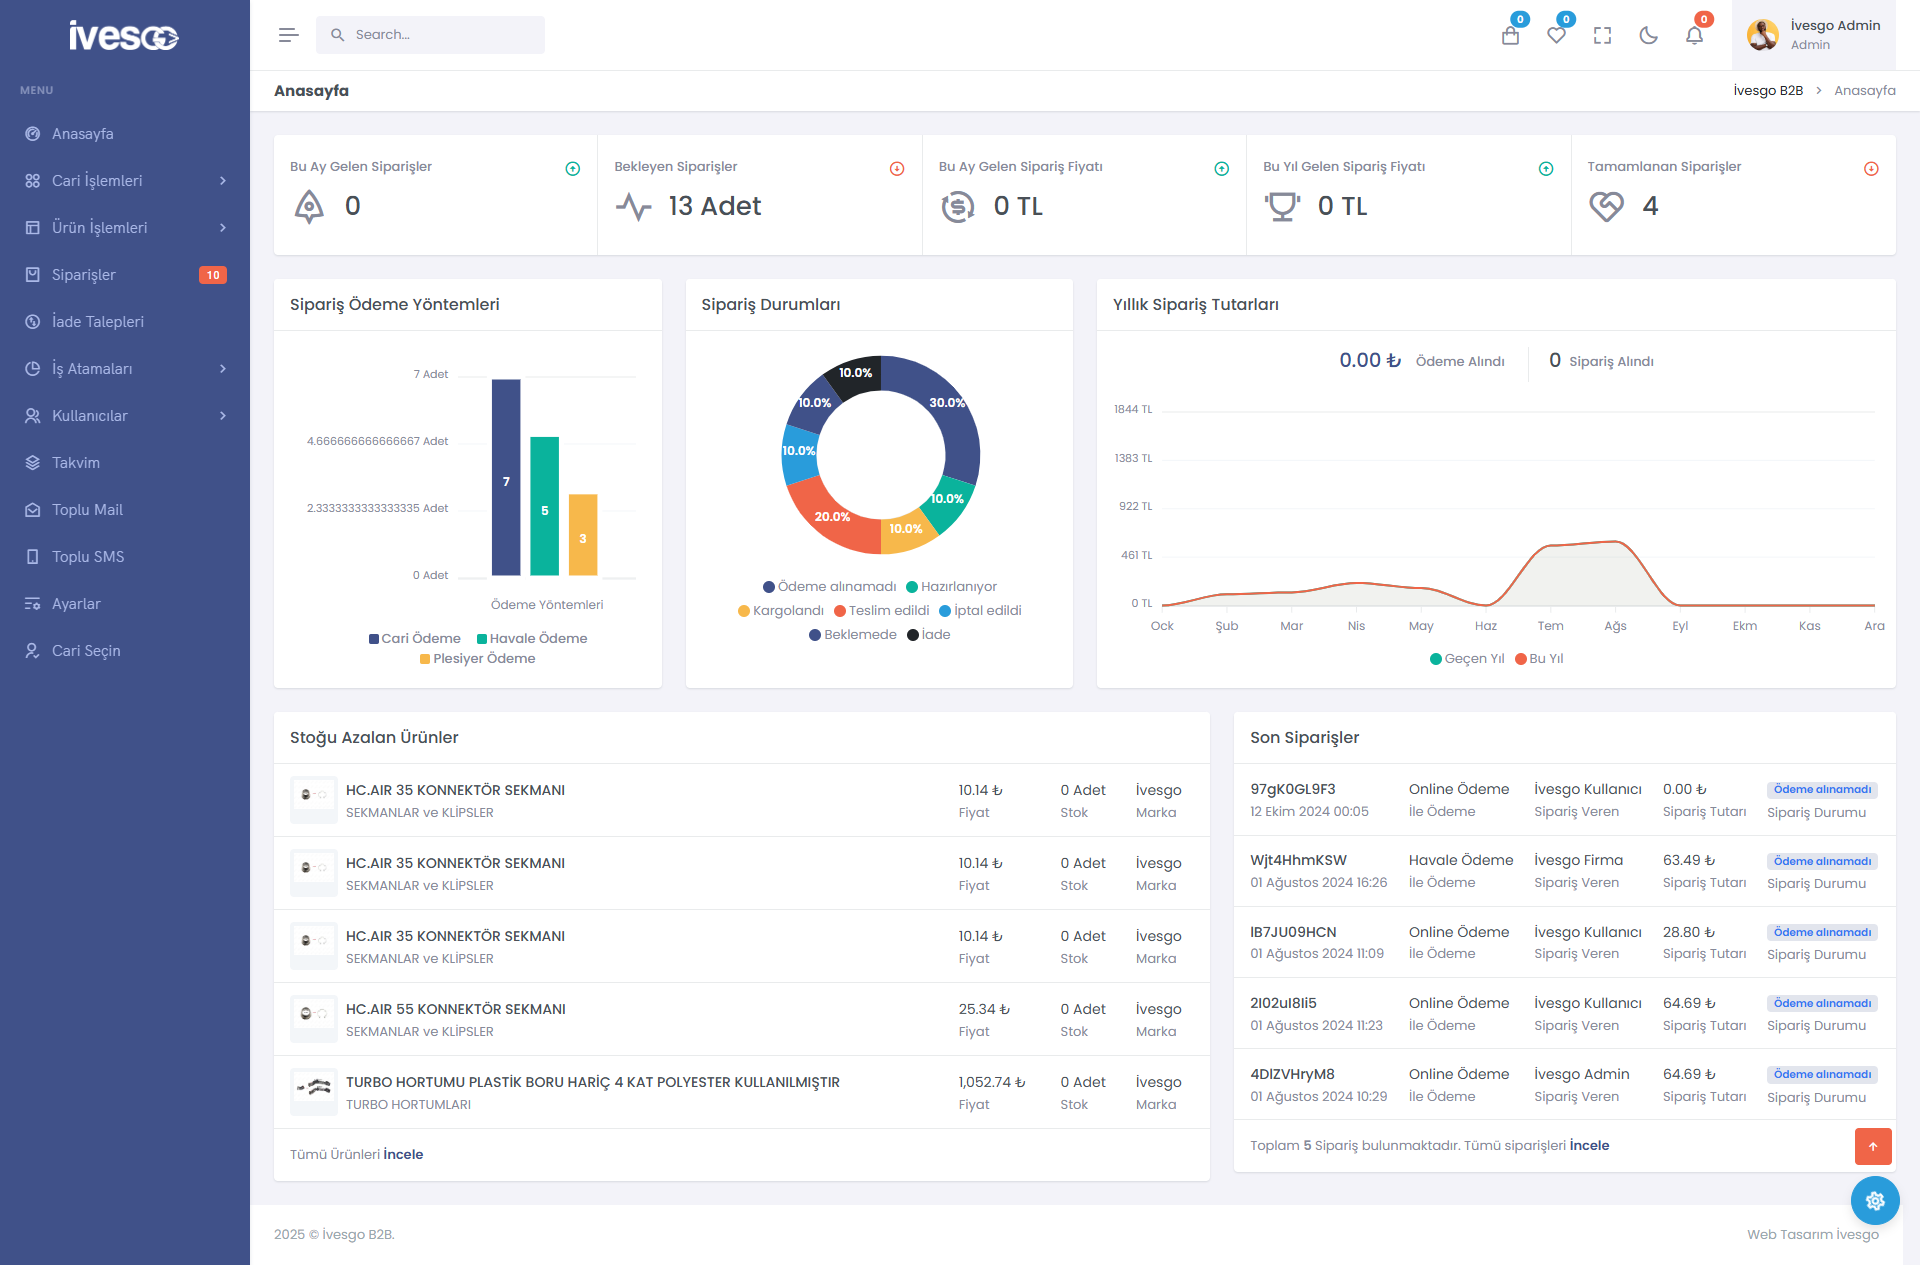The height and width of the screenshot is (1265, 1920).
Task: Switch to dark mode via moon icon
Action: 1648,36
